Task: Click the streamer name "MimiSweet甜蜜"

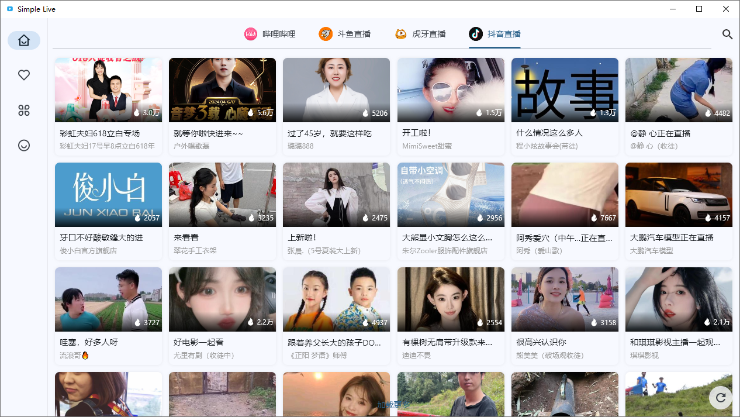Action: (x=427, y=146)
